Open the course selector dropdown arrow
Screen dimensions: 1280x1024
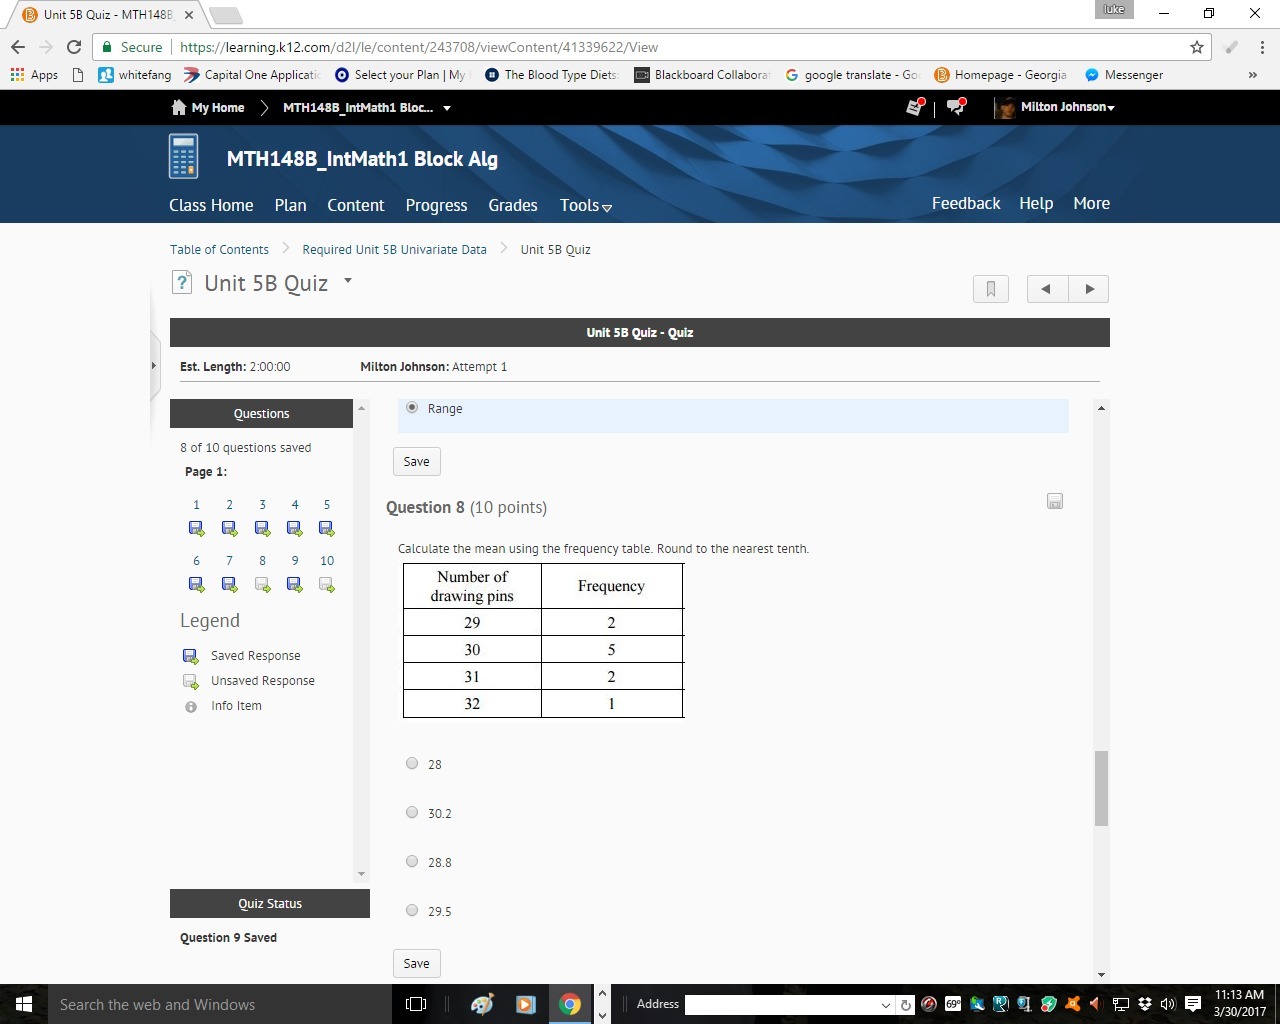447,108
